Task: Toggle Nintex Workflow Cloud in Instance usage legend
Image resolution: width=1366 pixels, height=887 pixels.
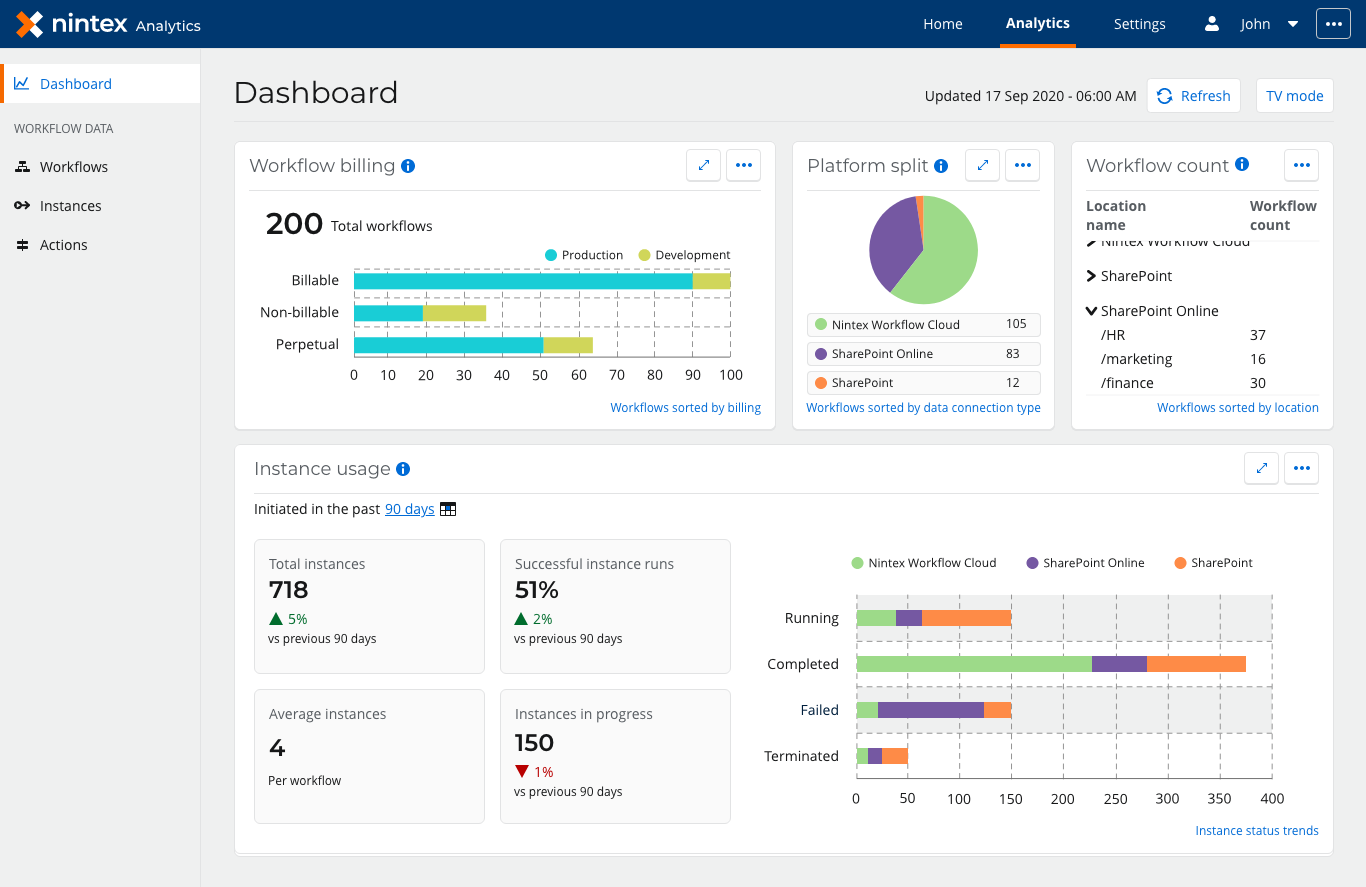Action: tap(924, 563)
